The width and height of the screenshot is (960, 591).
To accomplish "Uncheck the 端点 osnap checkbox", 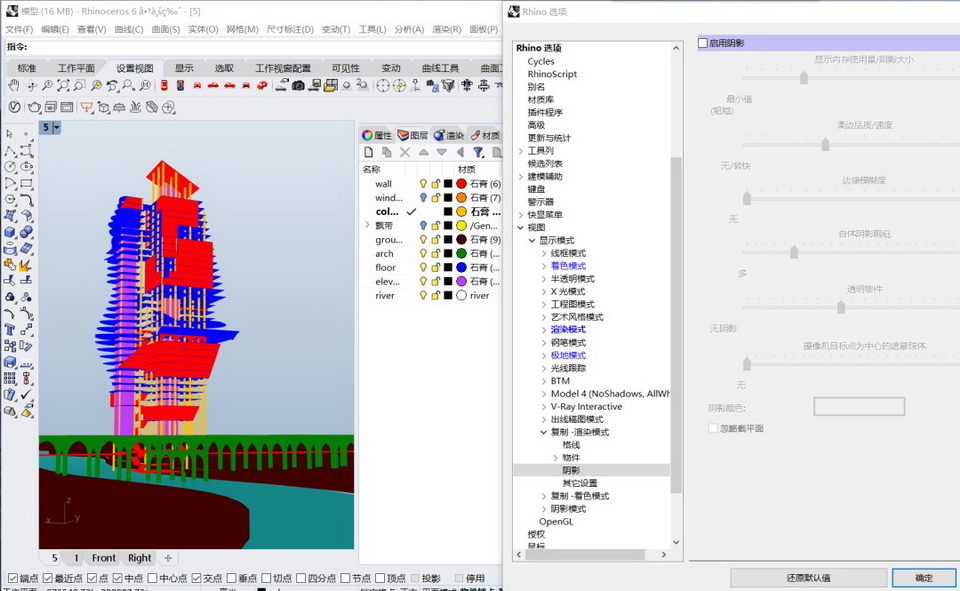I will pos(12,578).
